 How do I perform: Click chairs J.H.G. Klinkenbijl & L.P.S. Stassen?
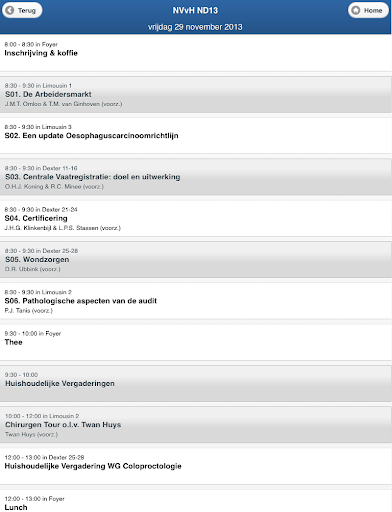pyautogui.click(x=63, y=228)
